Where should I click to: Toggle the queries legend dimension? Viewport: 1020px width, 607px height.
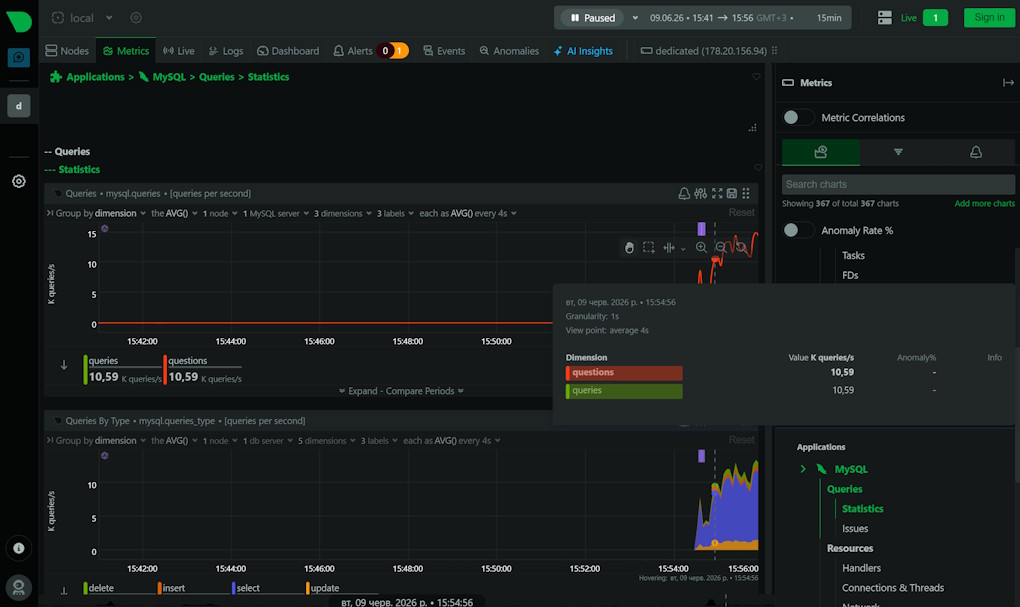[x=122, y=370]
